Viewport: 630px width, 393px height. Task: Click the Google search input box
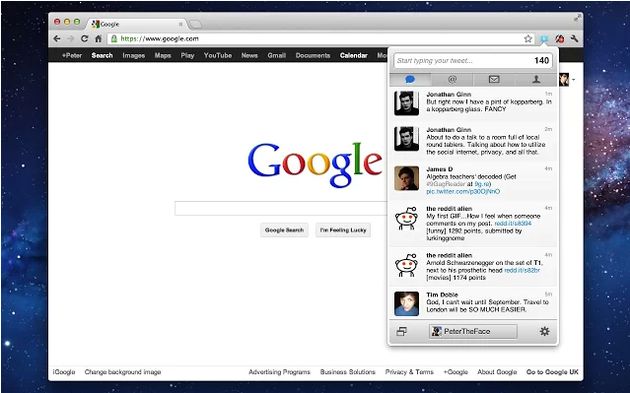pos(281,209)
